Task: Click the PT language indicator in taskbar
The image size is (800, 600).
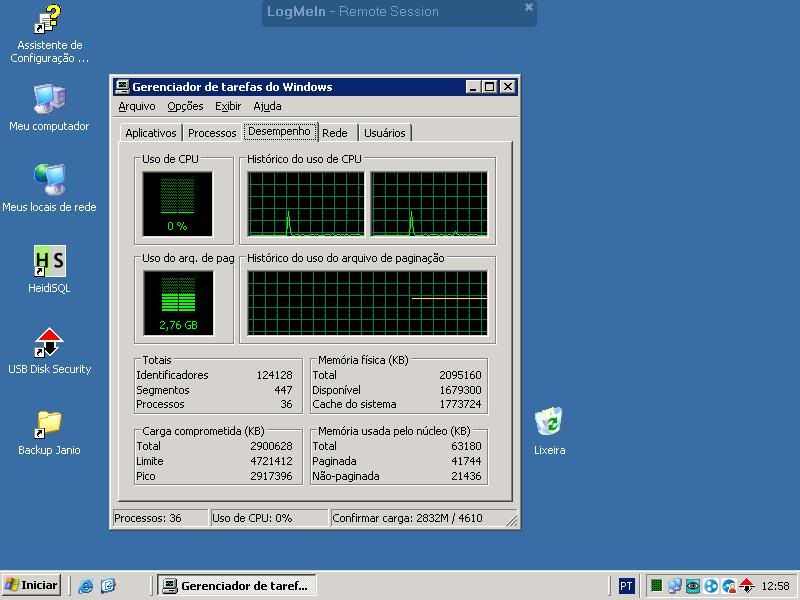Action: 626,586
